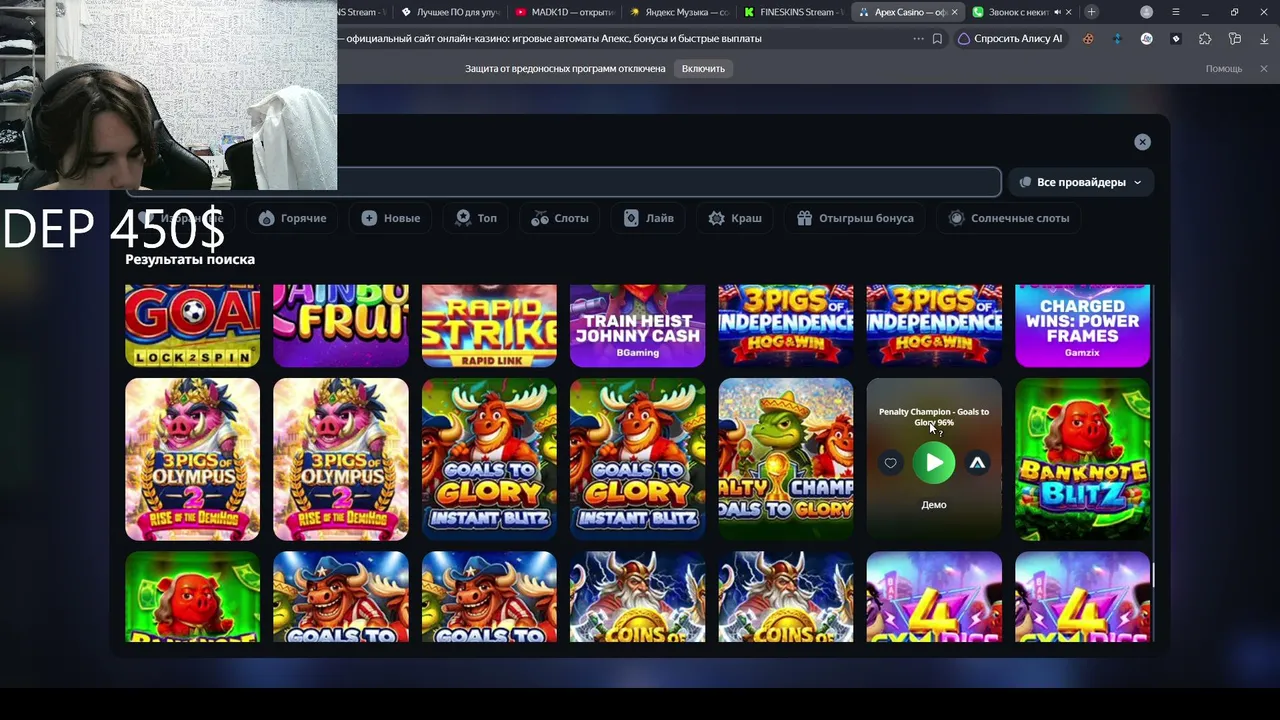
Task: Switch to the MADK1D YouTube tab
Action: [x=565, y=12]
